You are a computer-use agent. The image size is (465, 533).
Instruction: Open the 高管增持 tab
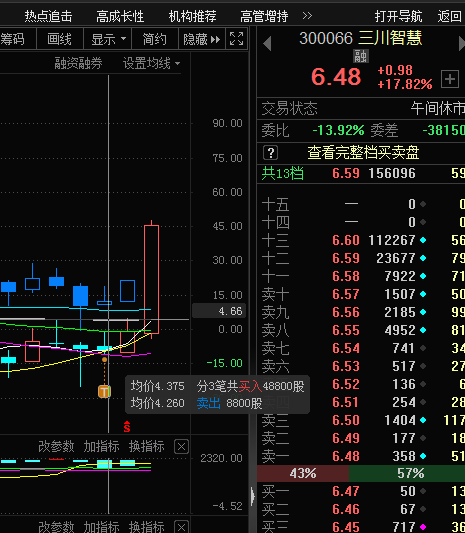(264, 16)
